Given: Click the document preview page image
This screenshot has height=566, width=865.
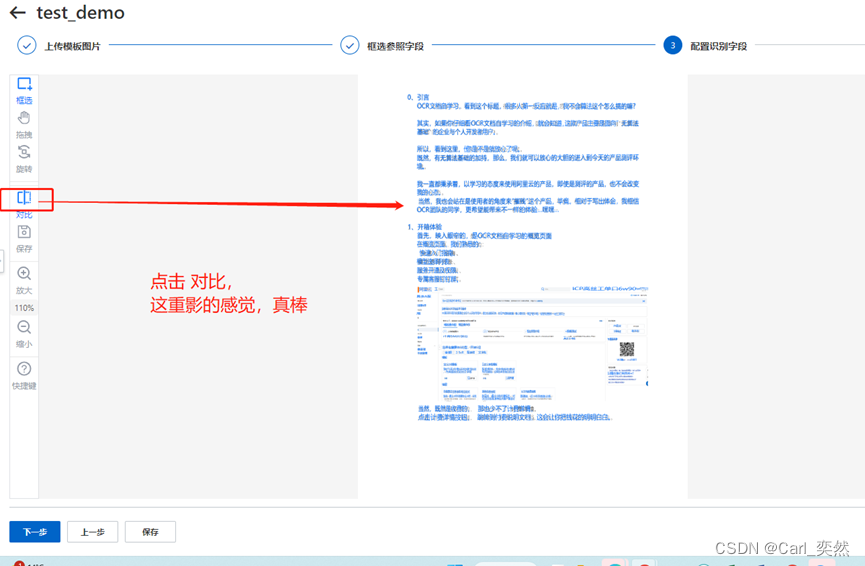Looking at the screenshot, I should pos(522,286).
